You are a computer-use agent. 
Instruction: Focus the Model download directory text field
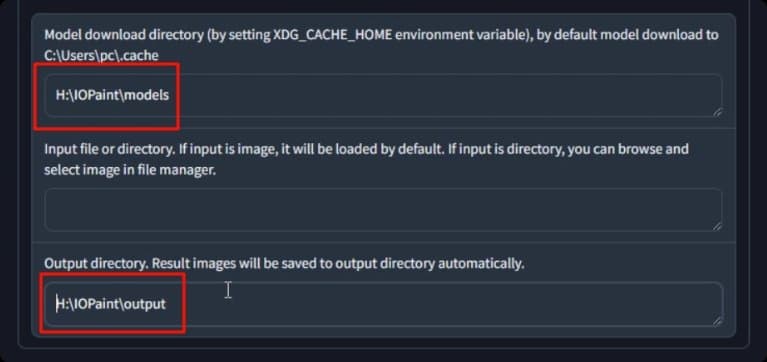pos(384,95)
